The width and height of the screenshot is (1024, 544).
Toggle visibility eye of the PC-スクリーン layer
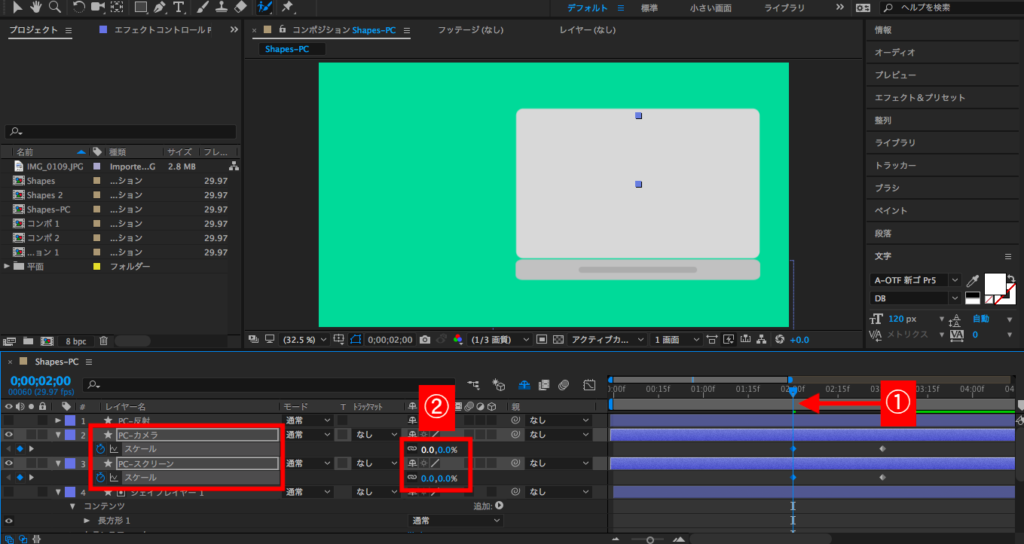(x=9, y=464)
